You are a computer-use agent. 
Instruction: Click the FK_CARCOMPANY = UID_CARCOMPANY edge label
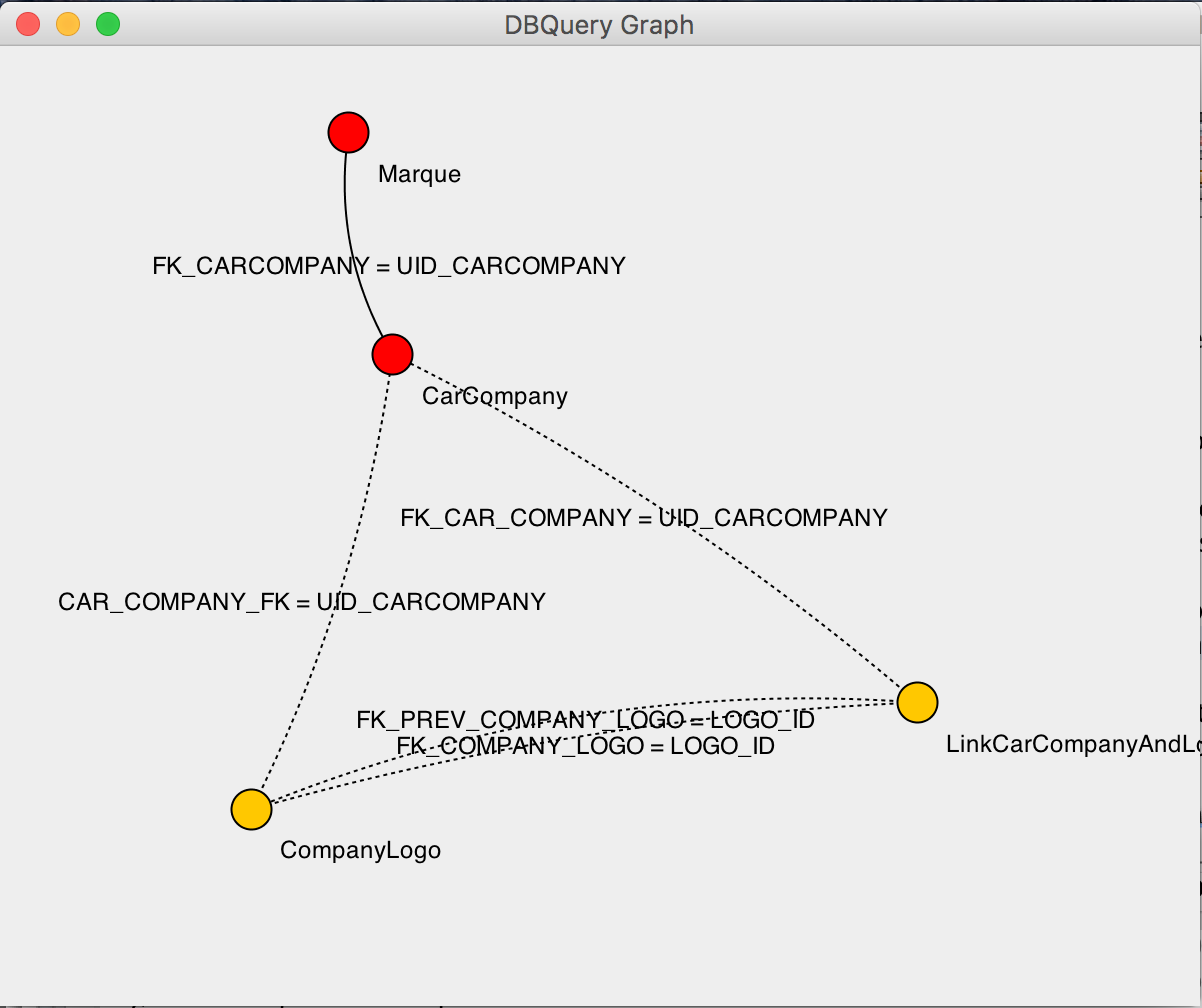[389, 266]
